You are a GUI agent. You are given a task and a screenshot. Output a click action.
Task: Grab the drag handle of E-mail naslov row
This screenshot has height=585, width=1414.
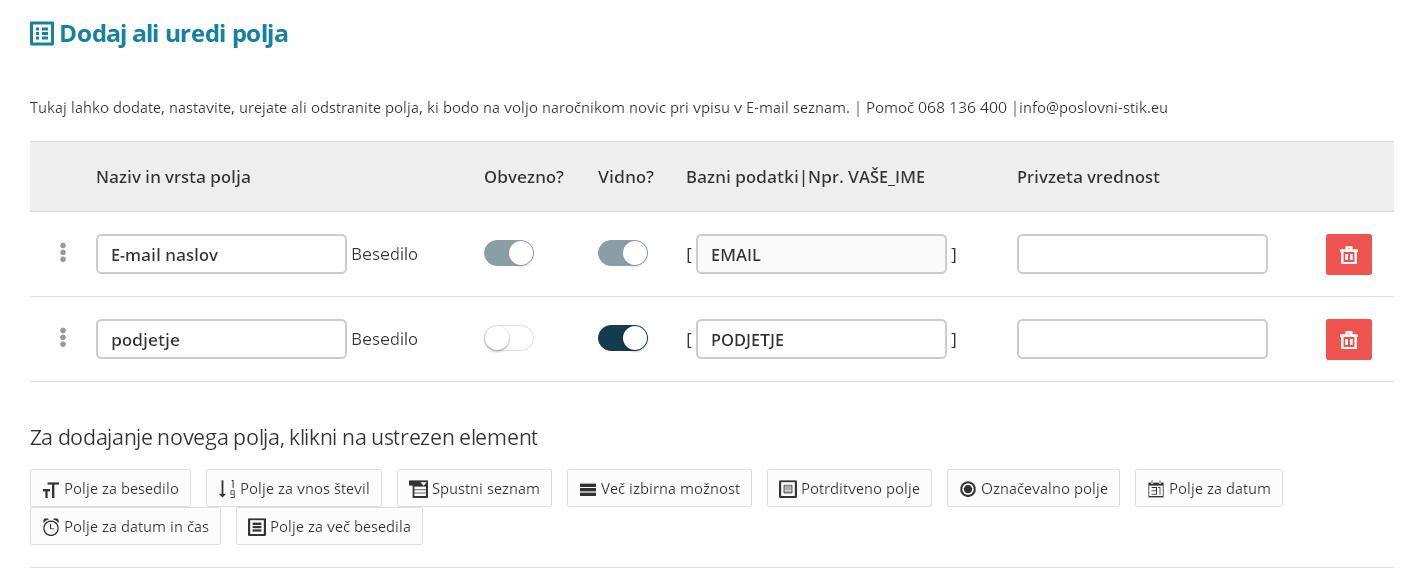pyautogui.click(x=63, y=253)
